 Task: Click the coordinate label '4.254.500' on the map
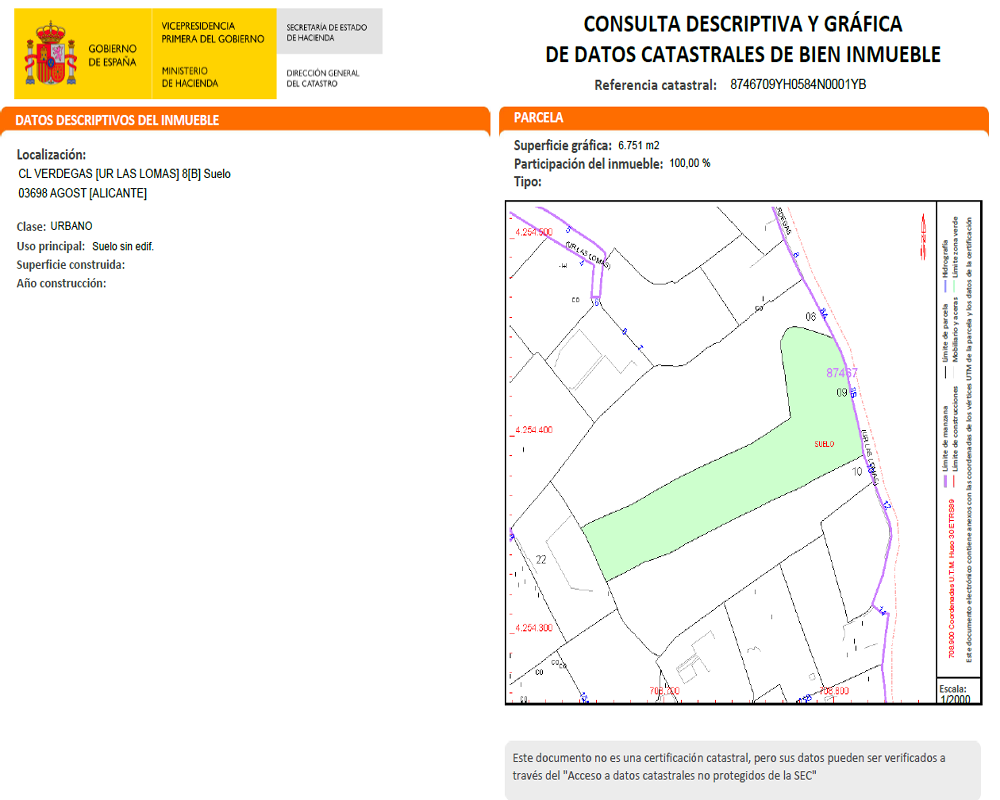(x=533, y=232)
